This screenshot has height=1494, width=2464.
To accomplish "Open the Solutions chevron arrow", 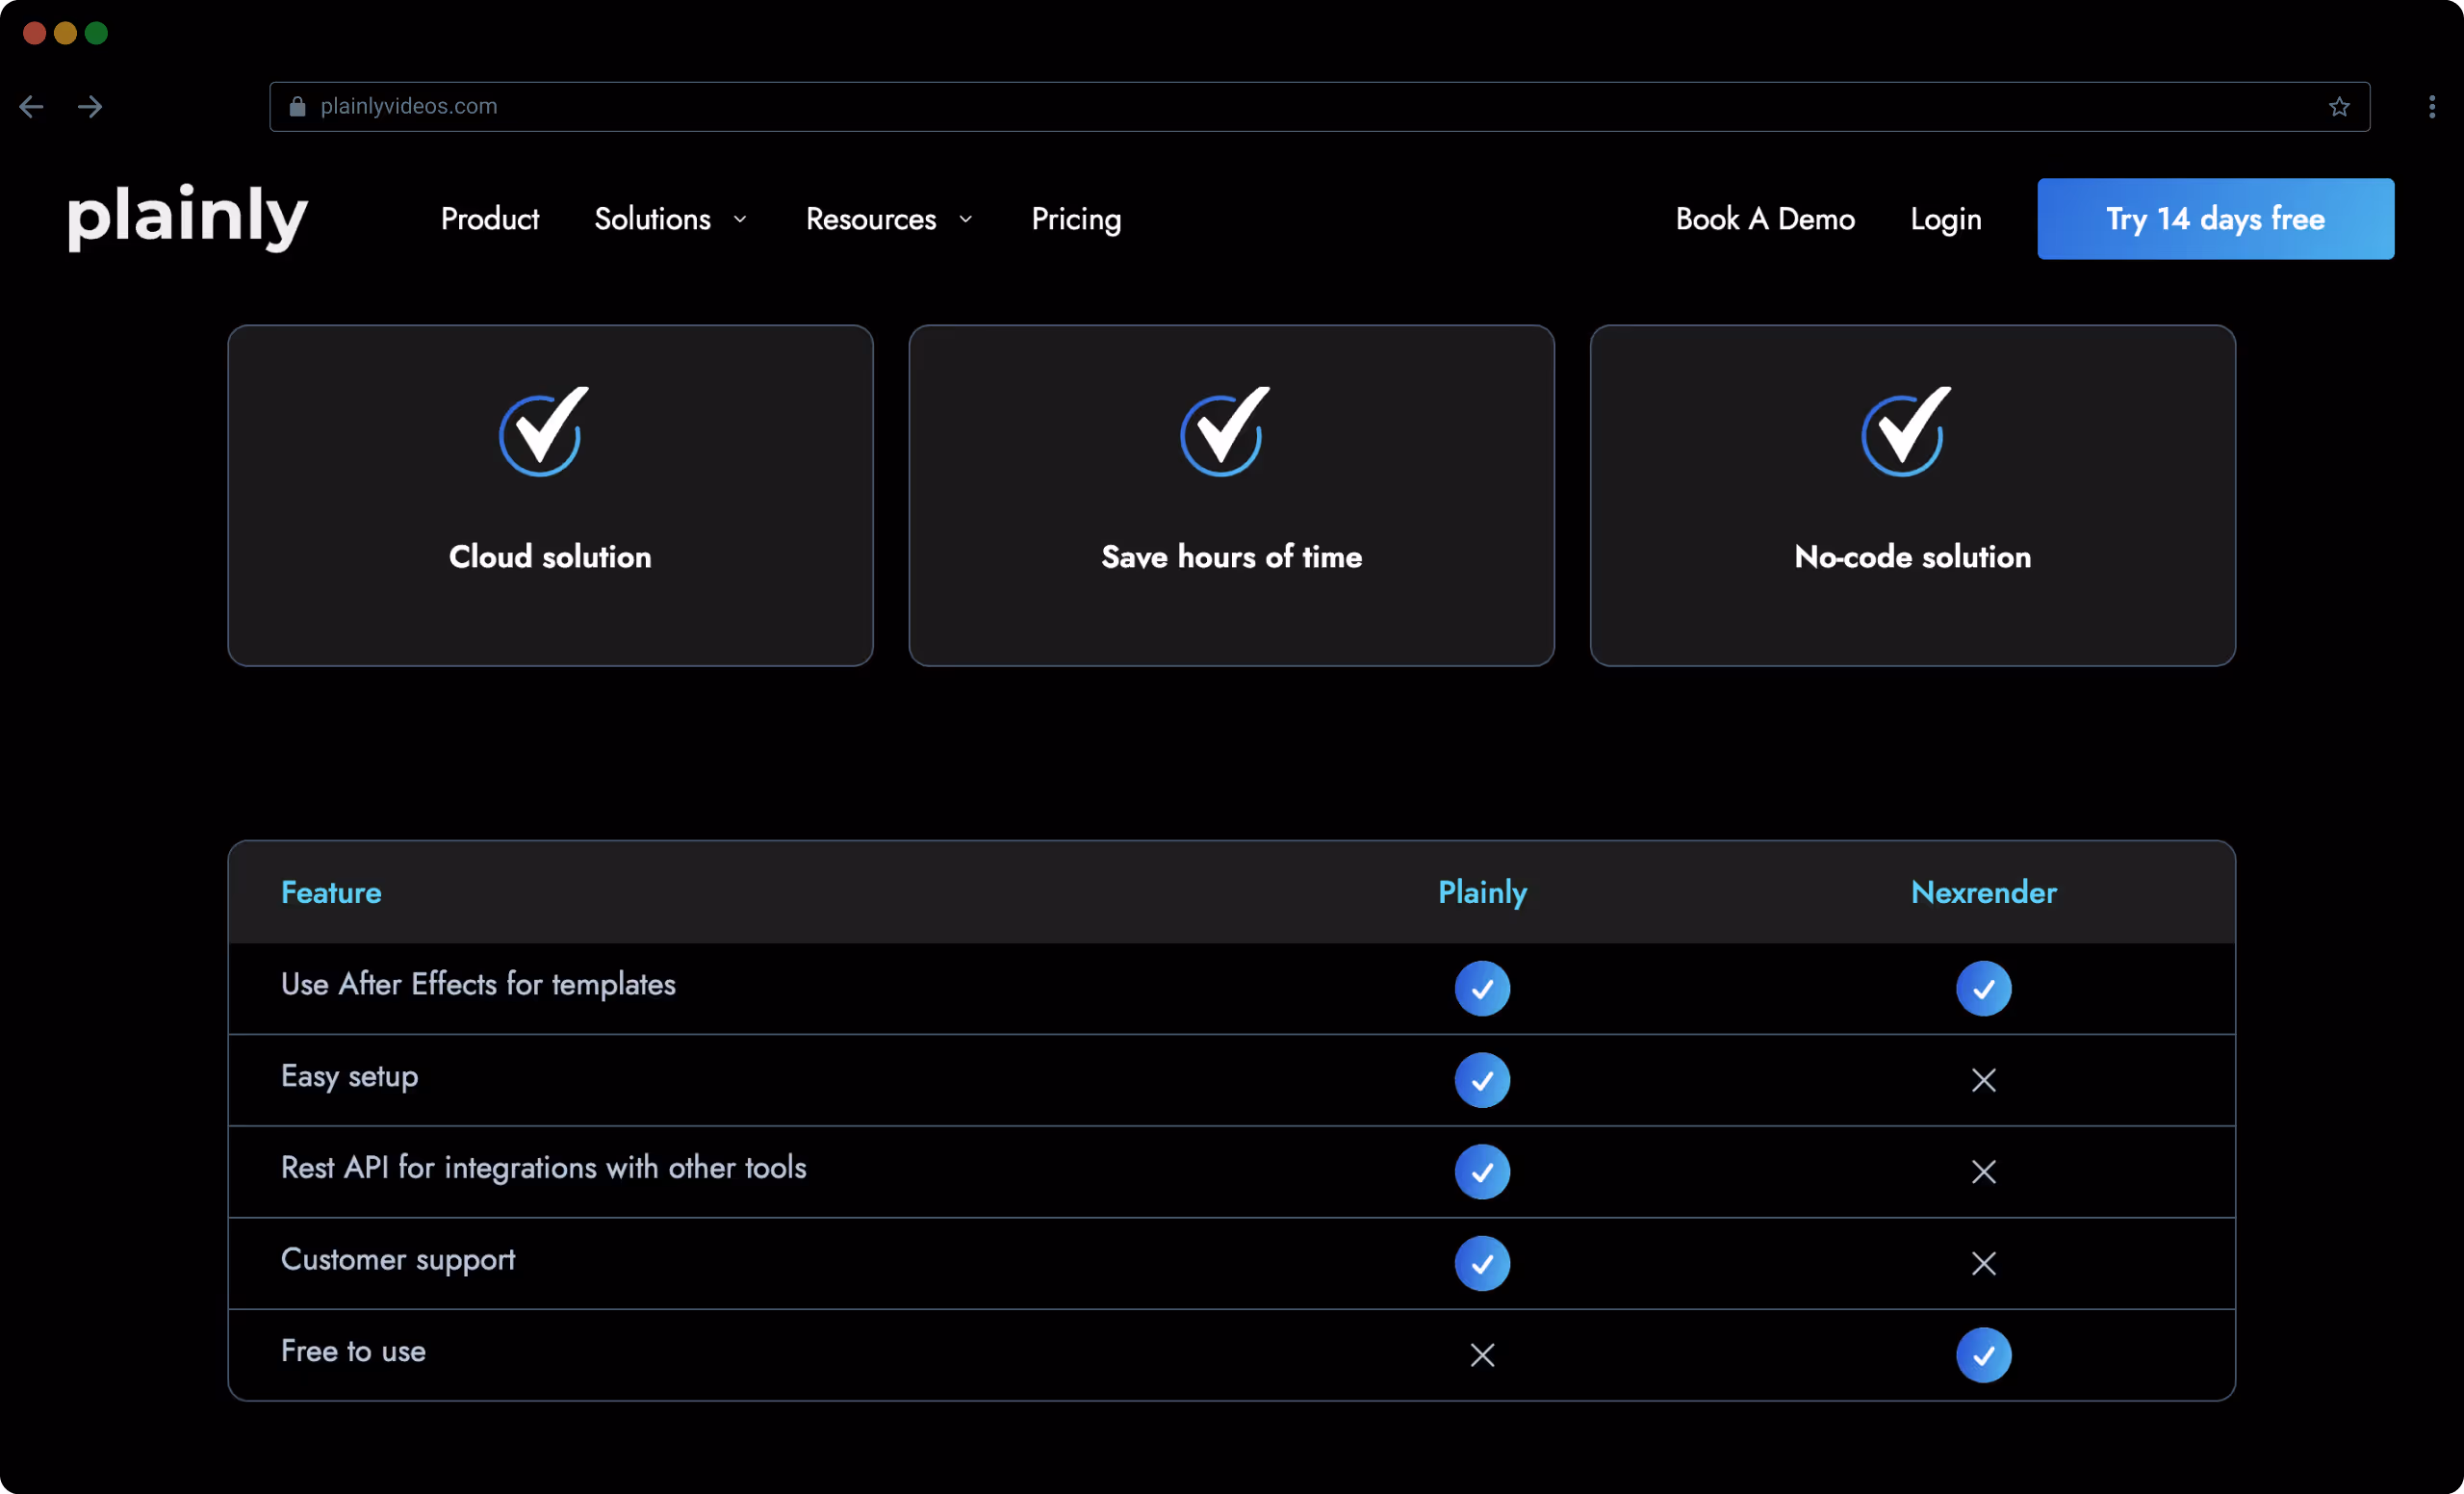I will (x=741, y=219).
